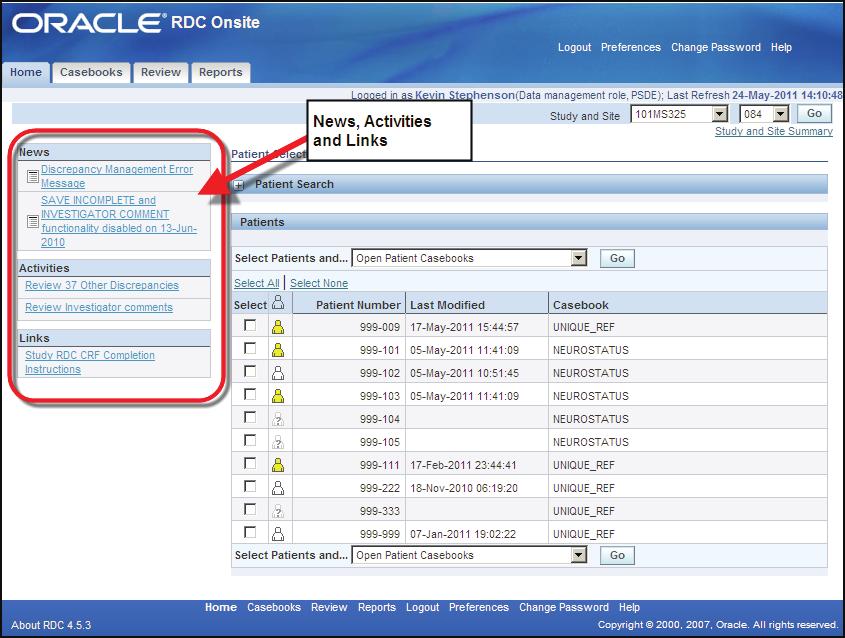Open Preferences in the top header
Screen dimensions: 845x638
[x=631, y=47]
